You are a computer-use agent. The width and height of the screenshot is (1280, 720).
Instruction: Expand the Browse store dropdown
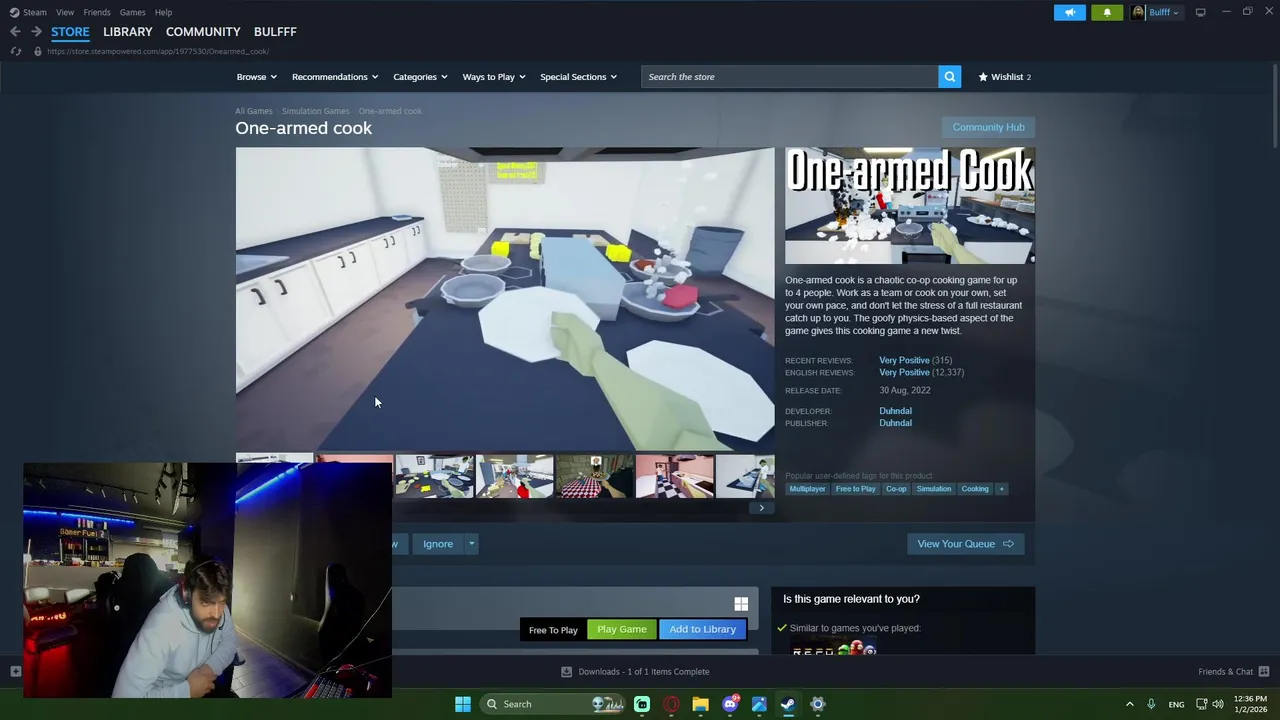coord(257,77)
